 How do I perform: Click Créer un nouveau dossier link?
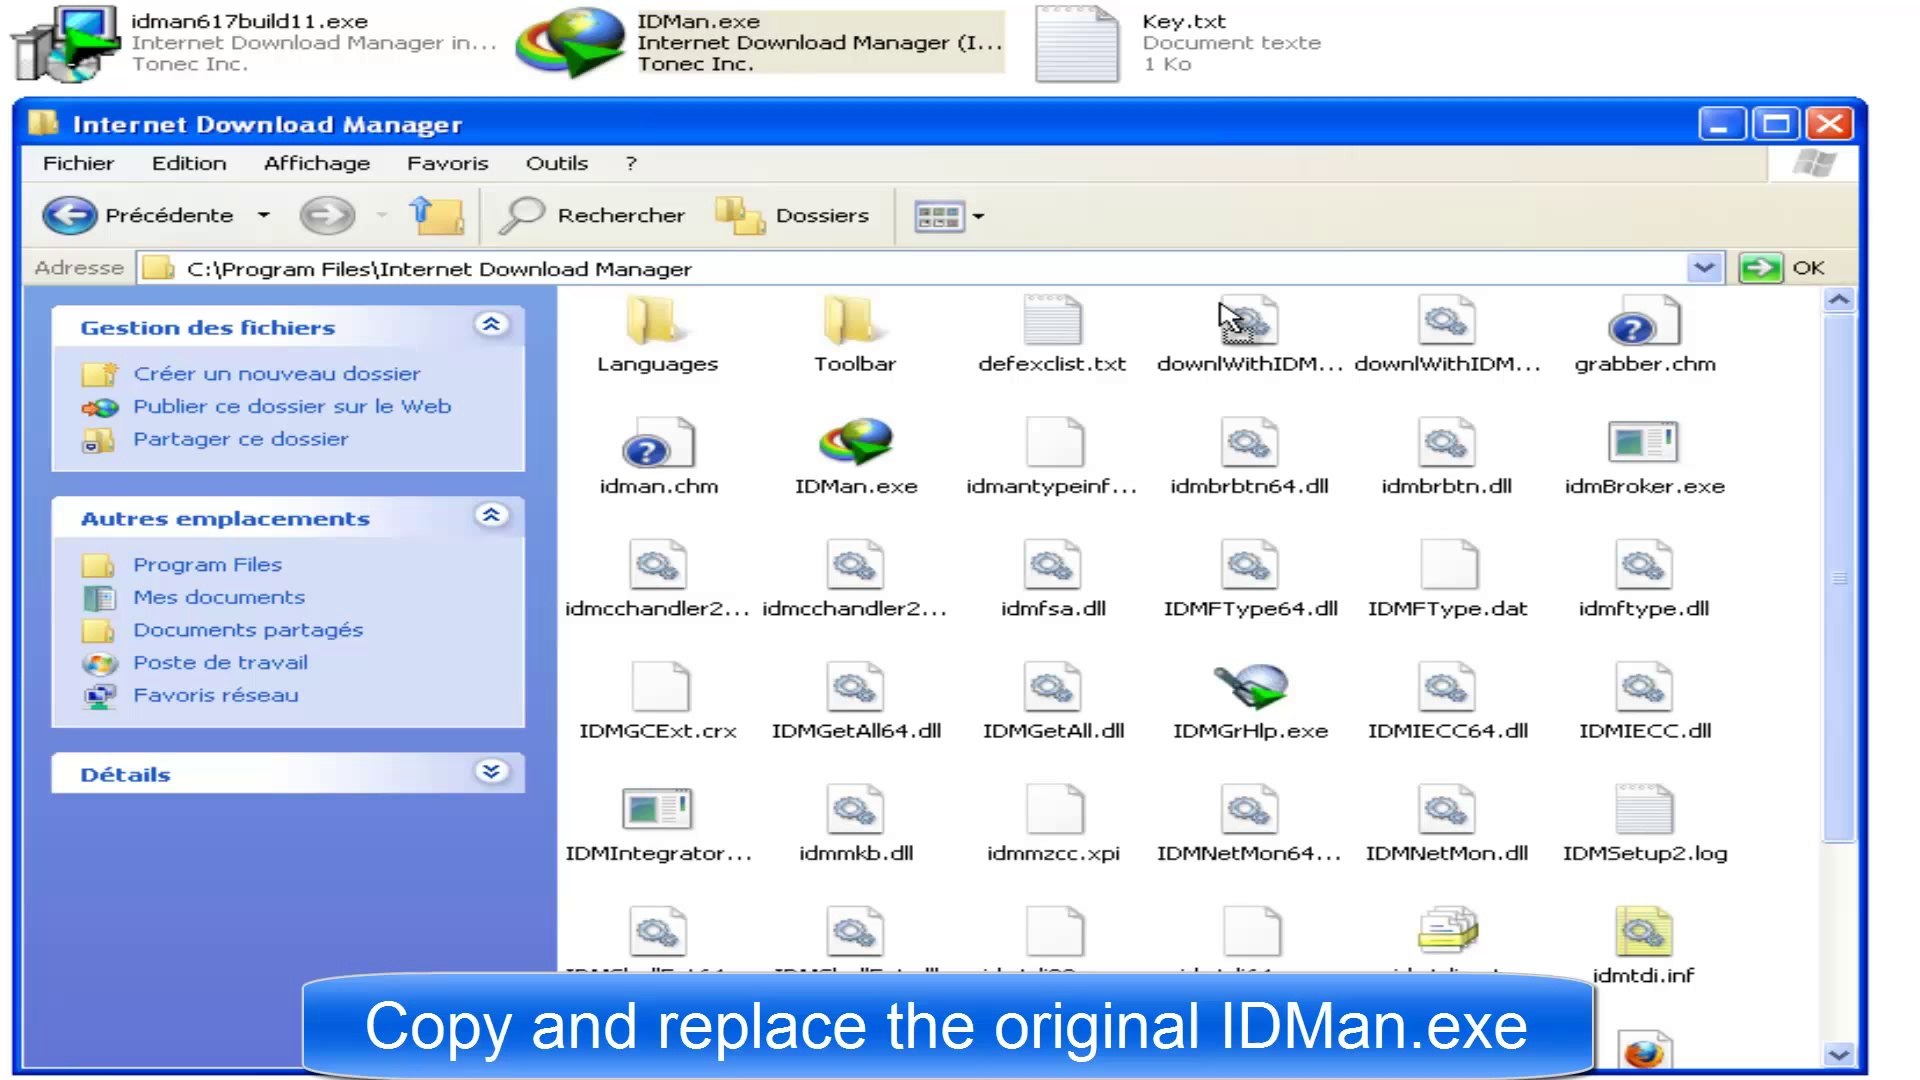(276, 373)
